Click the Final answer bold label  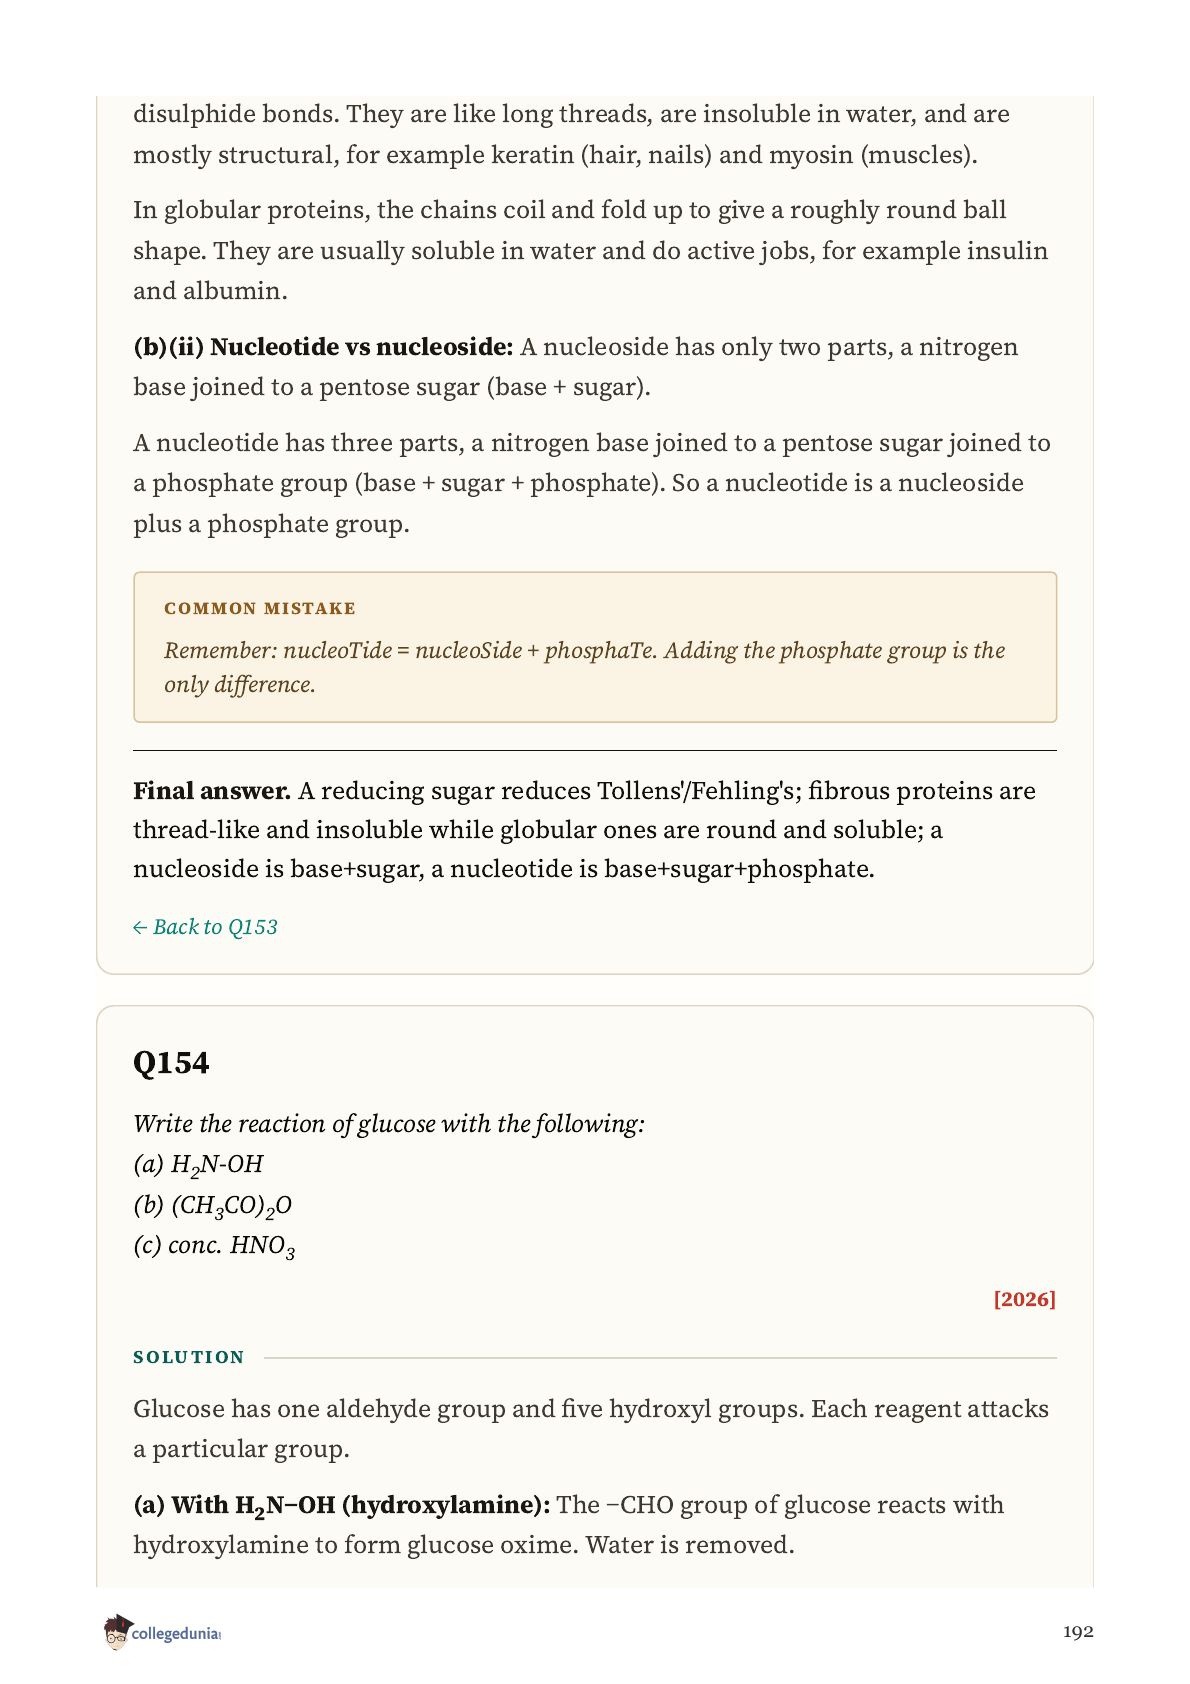[212, 791]
